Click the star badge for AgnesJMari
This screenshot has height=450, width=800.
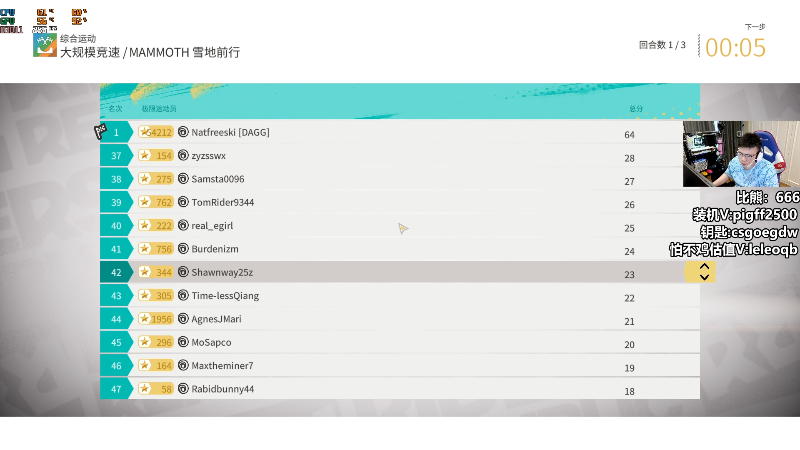pyautogui.click(x=156, y=319)
